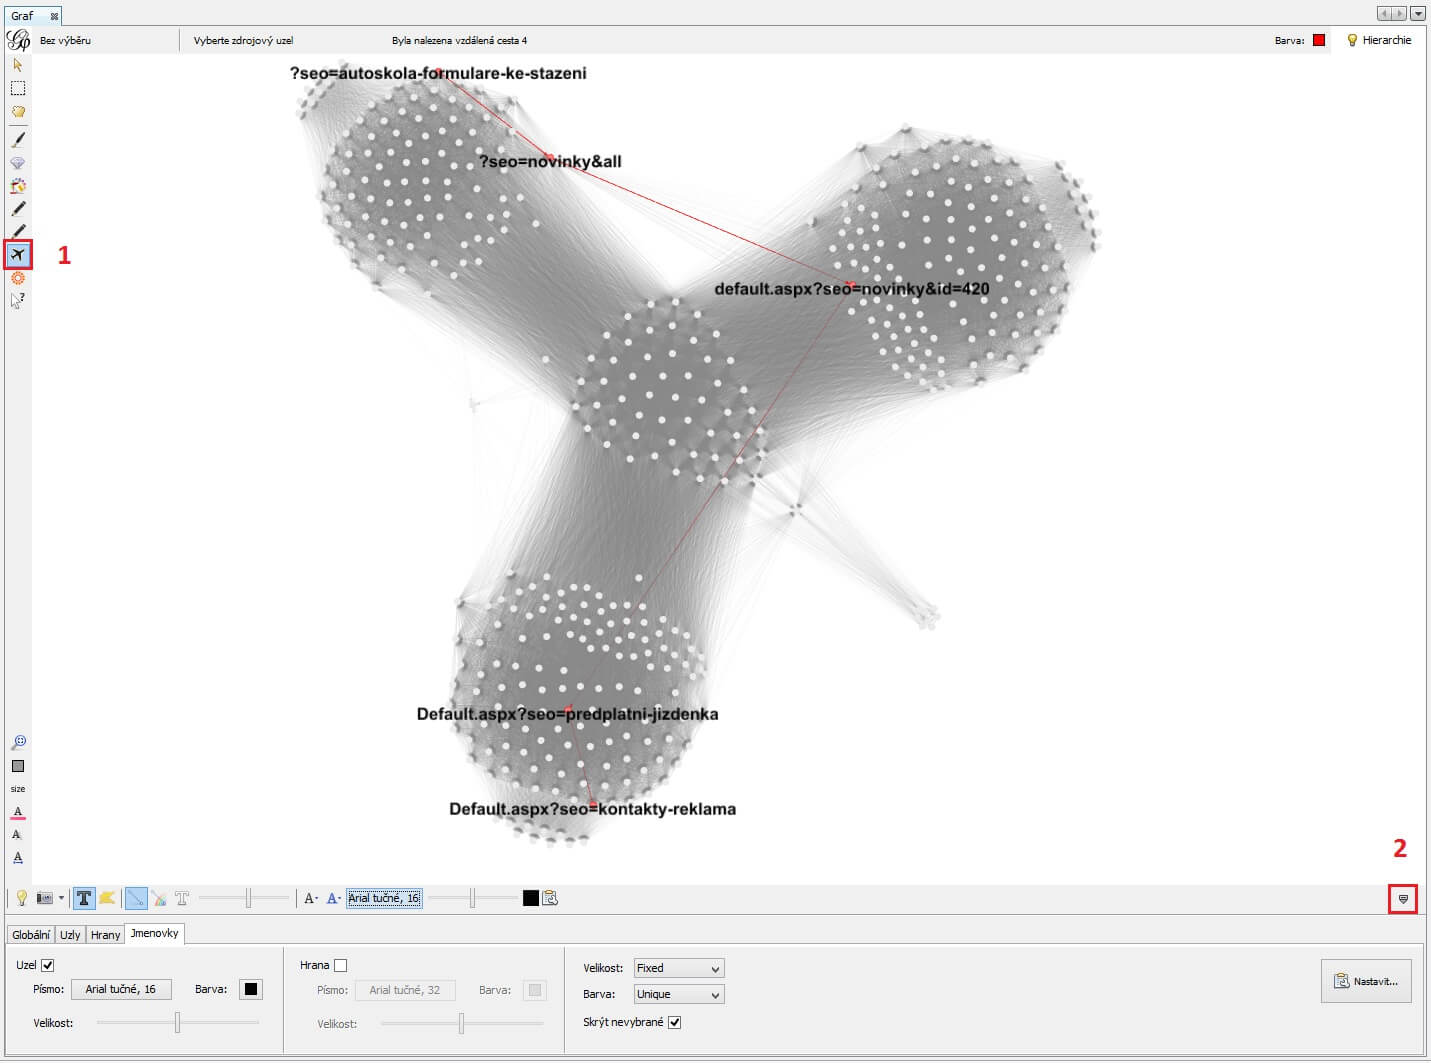Choose the rectangle selection tool
1431x1063 pixels.
[x=17, y=89]
